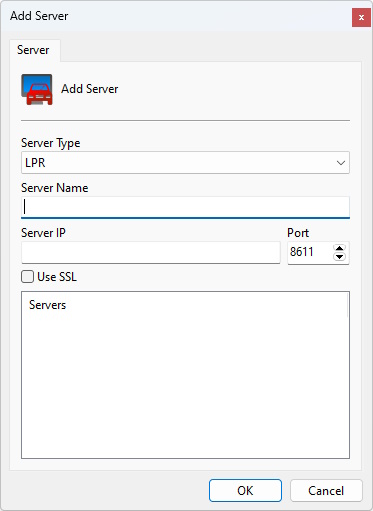The width and height of the screenshot is (373, 511).
Task: Confirm with the OK button
Action: point(245,491)
